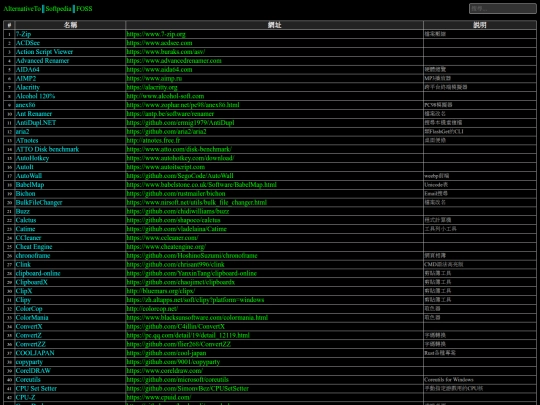Open the aida64.com link
The width and height of the screenshot is (540, 405).
click(159, 70)
